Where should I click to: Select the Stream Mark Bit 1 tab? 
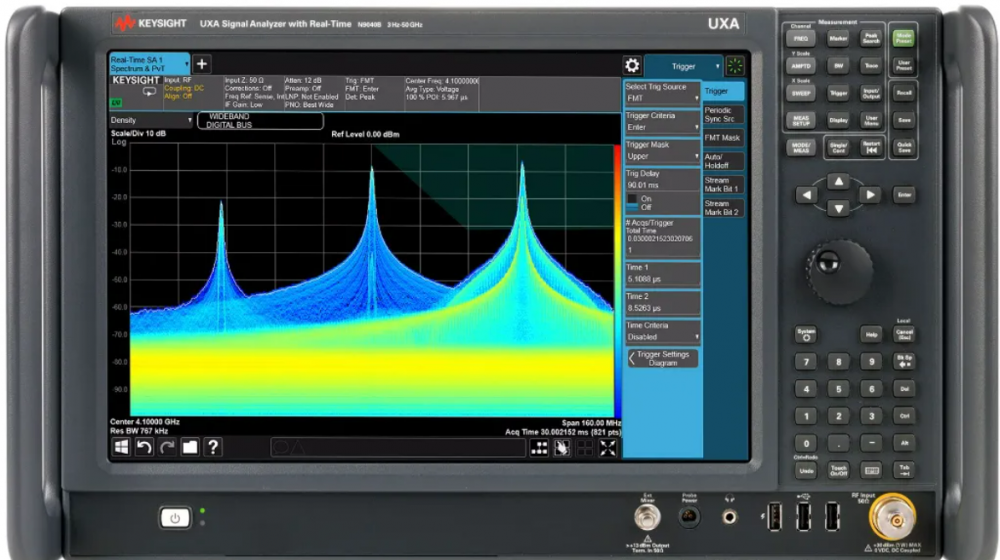(x=723, y=185)
